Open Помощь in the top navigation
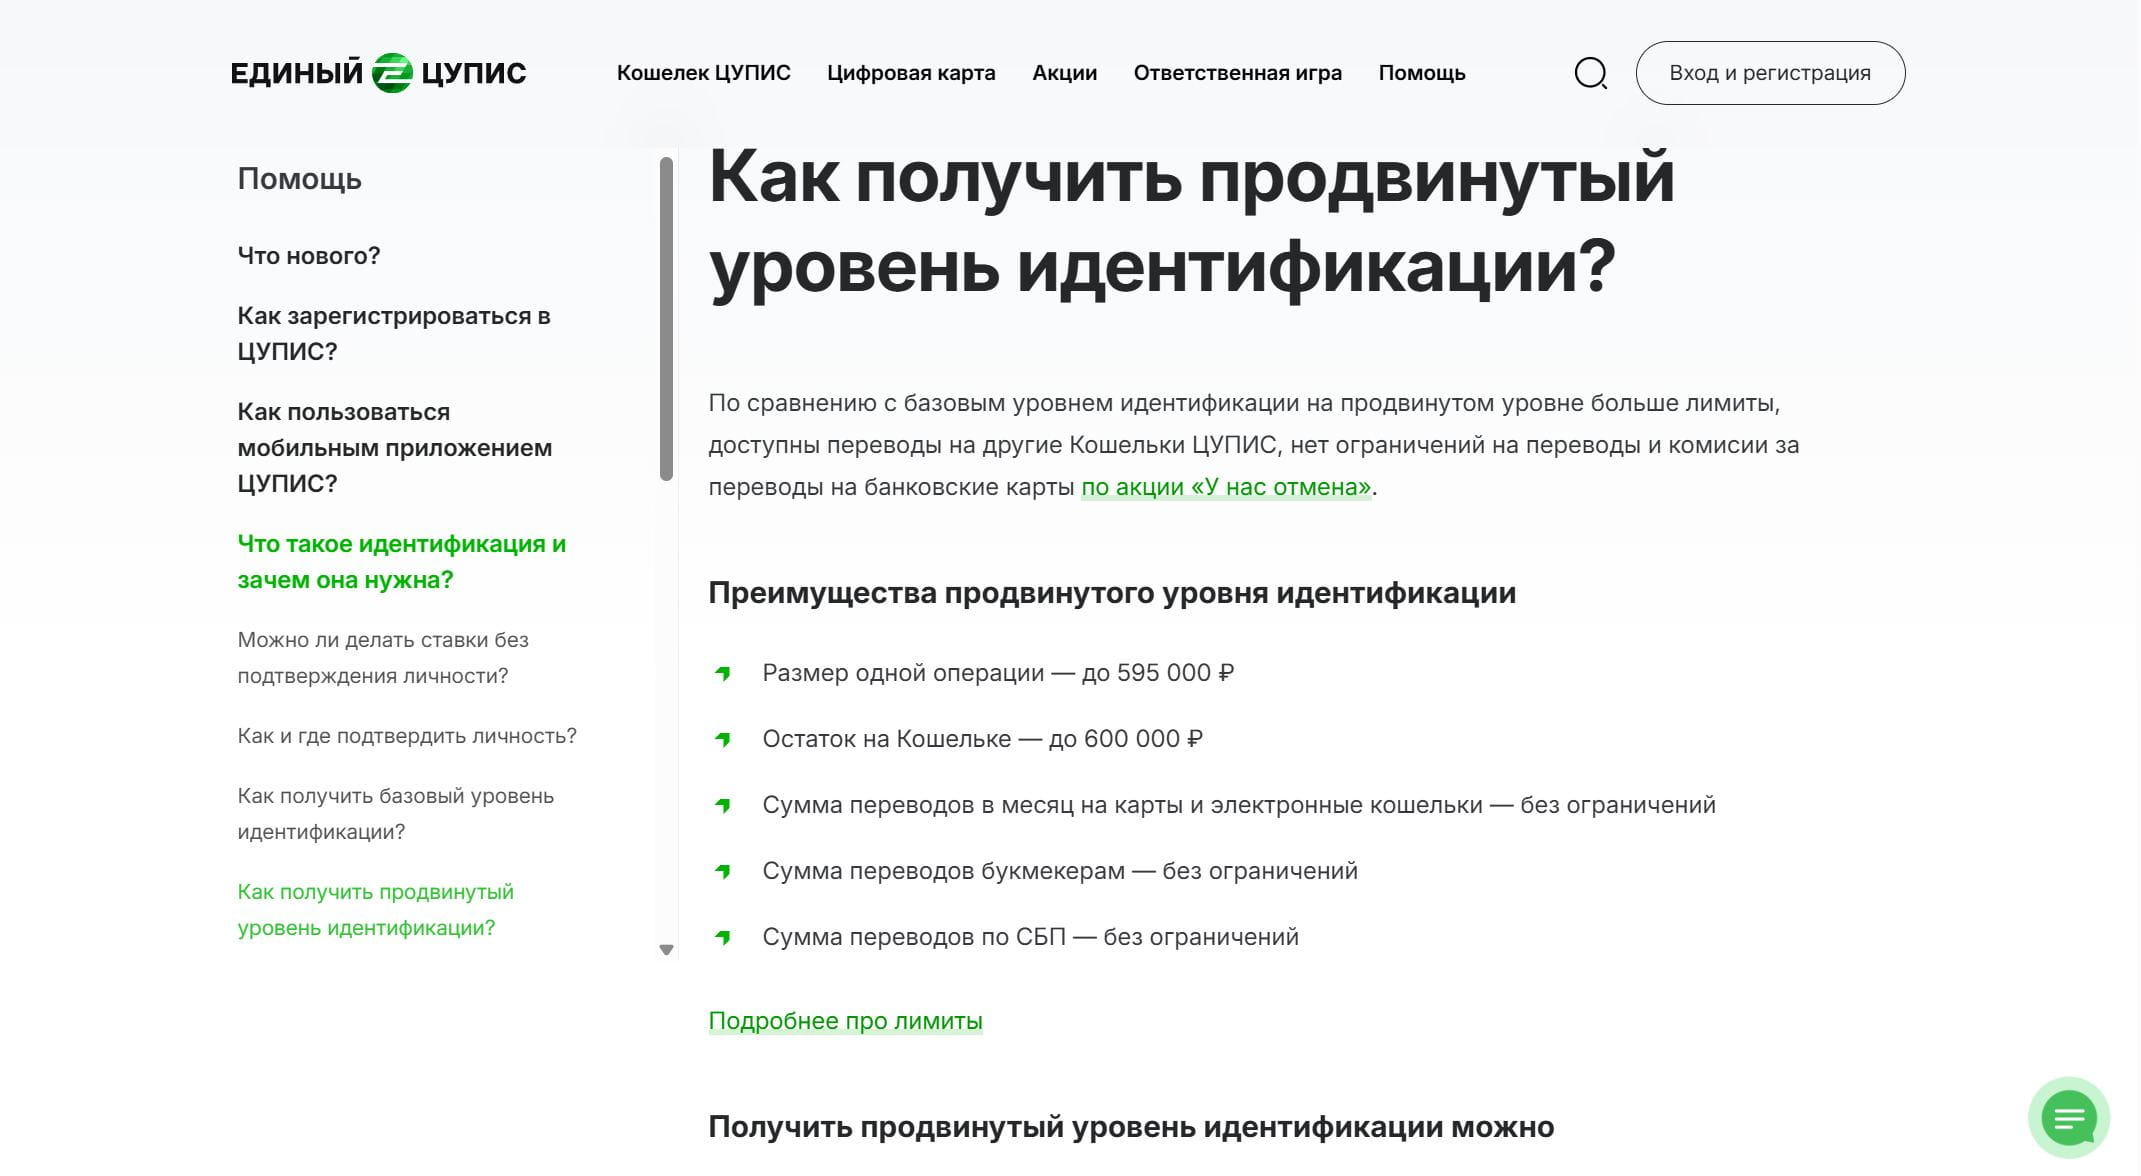The width and height of the screenshot is (2141, 1176). tap(1421, 73)
